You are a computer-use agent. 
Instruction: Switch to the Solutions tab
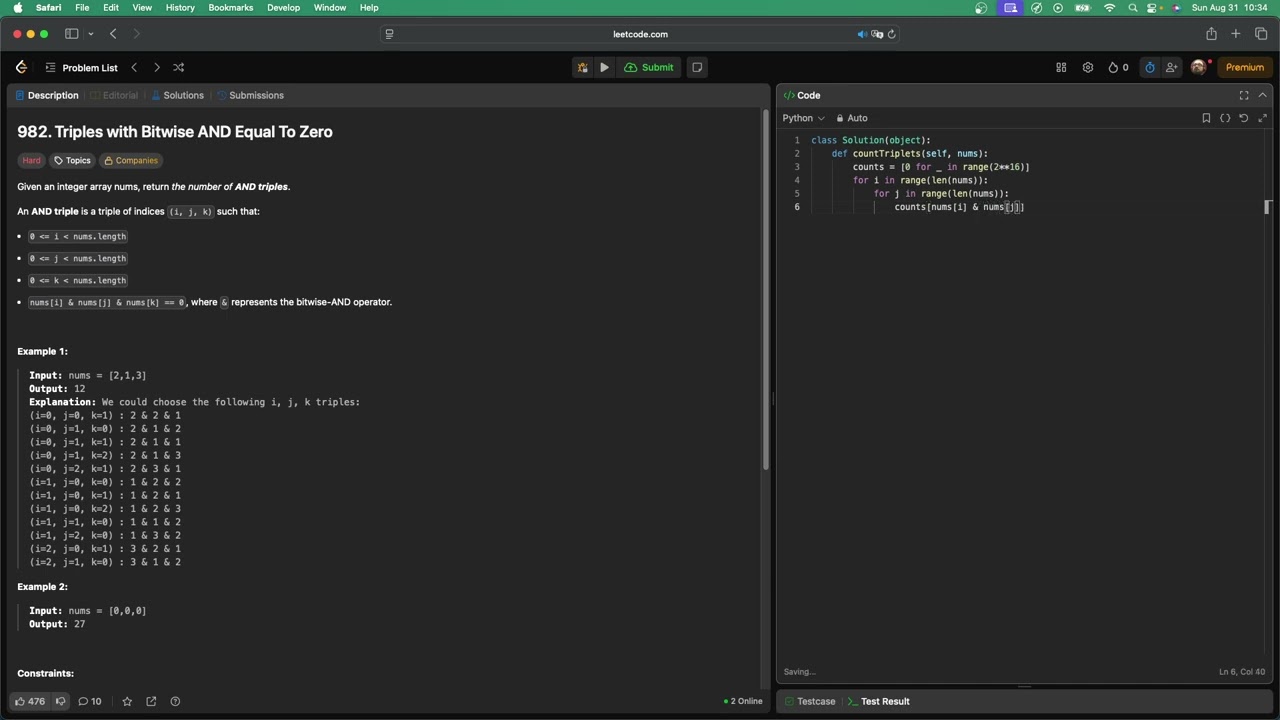(x=177, y=95)
